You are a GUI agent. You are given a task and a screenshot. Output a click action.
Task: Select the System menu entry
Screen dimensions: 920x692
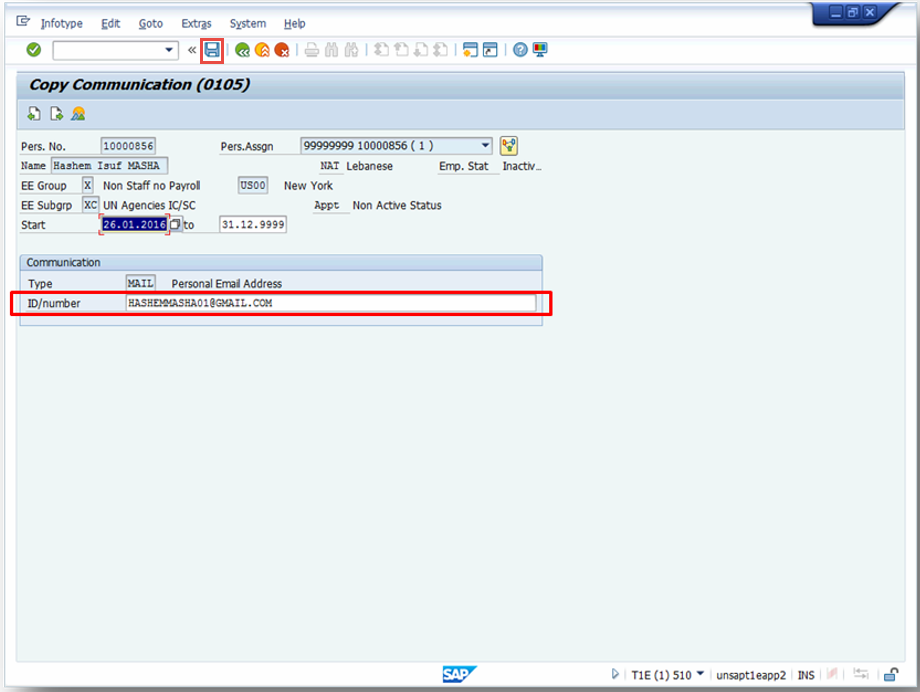tap(247, 23)
